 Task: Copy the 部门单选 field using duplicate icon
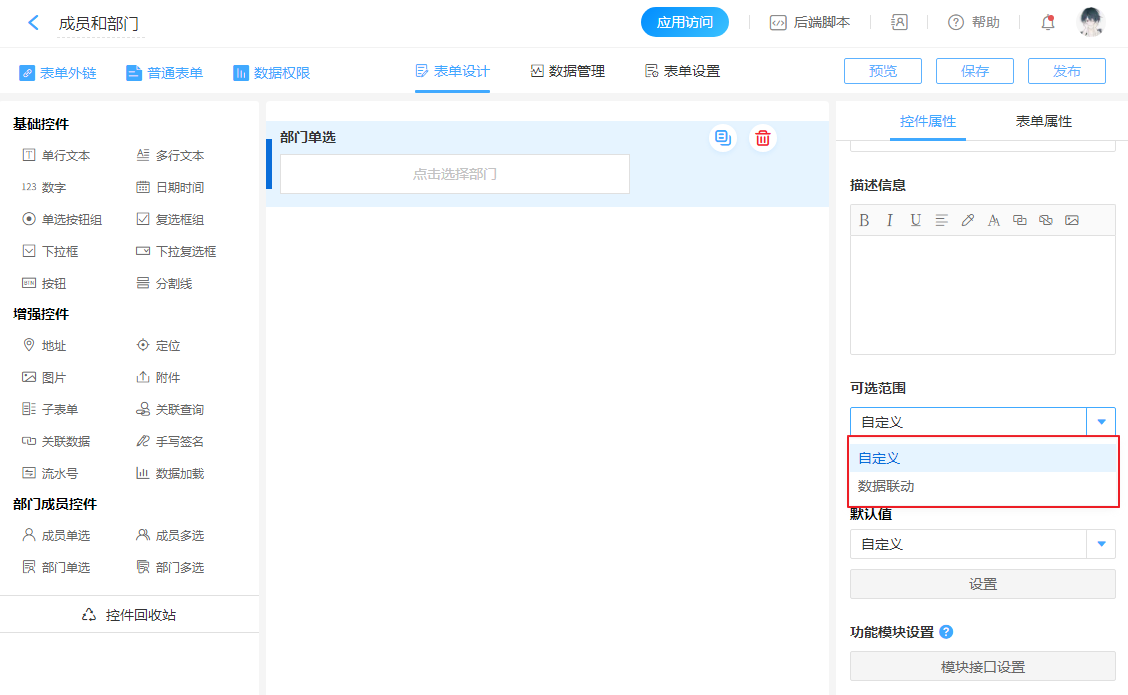coord(723,138)
